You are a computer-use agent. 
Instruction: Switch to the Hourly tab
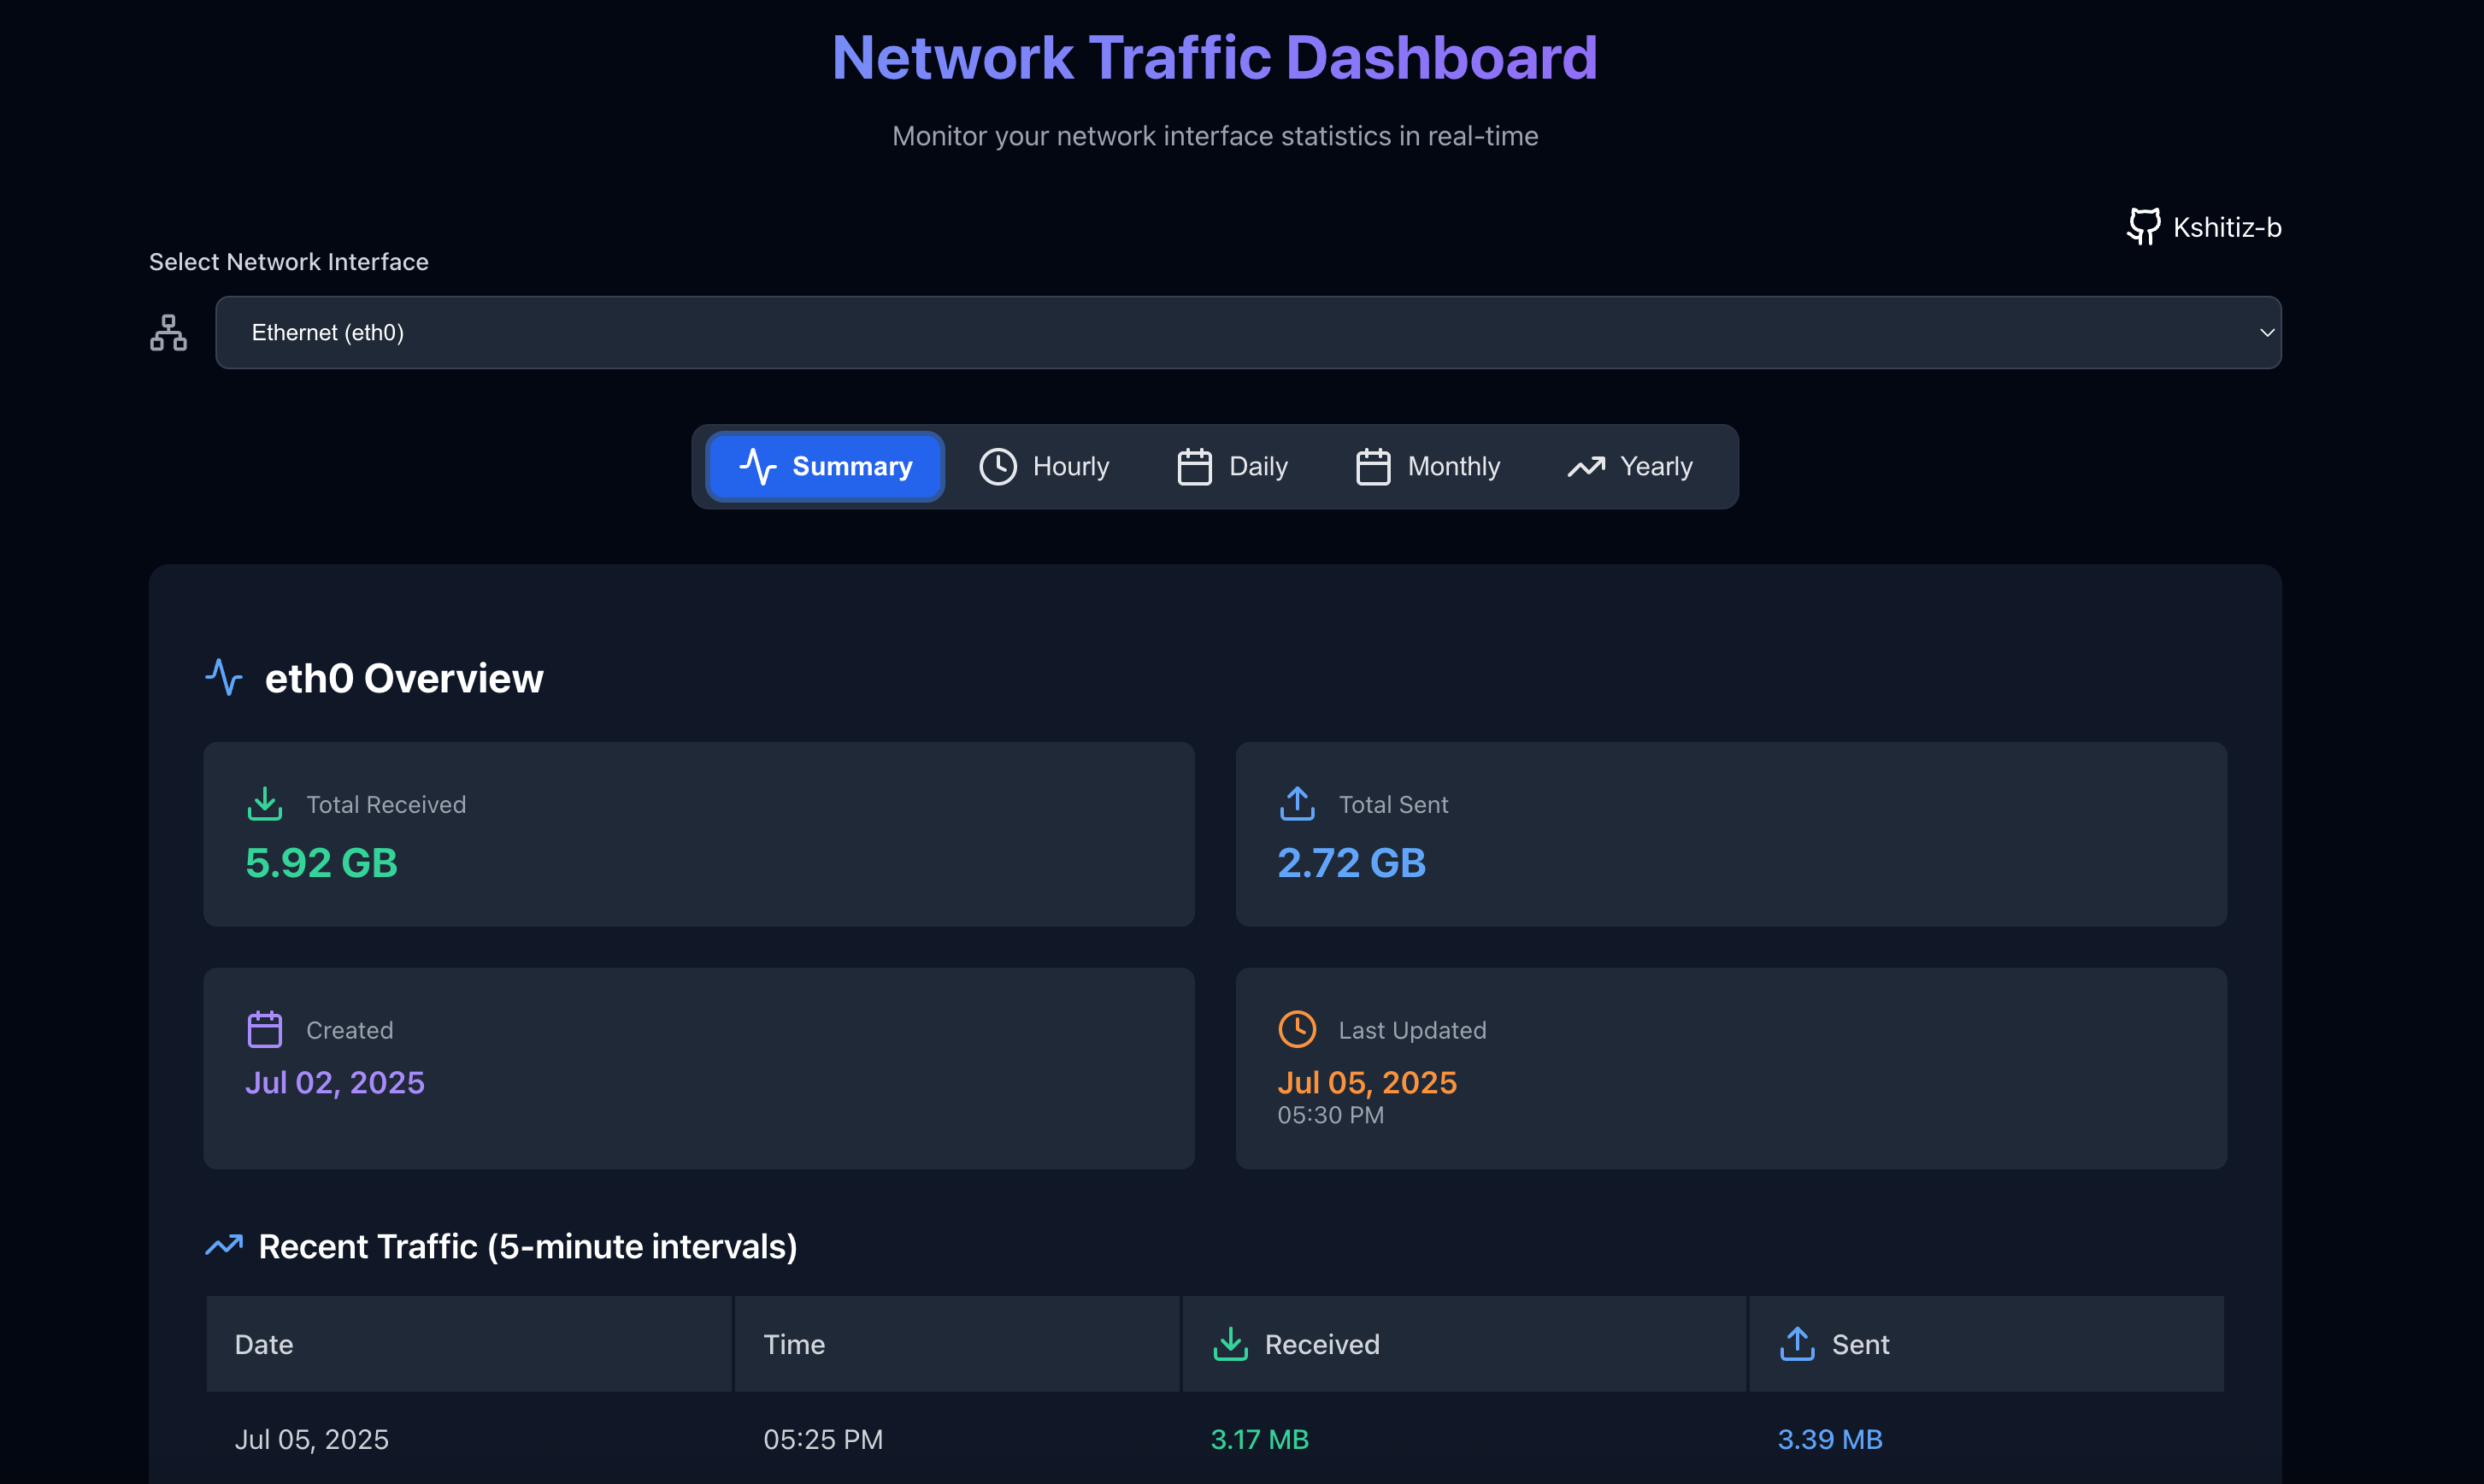(x=1044, y=467)
